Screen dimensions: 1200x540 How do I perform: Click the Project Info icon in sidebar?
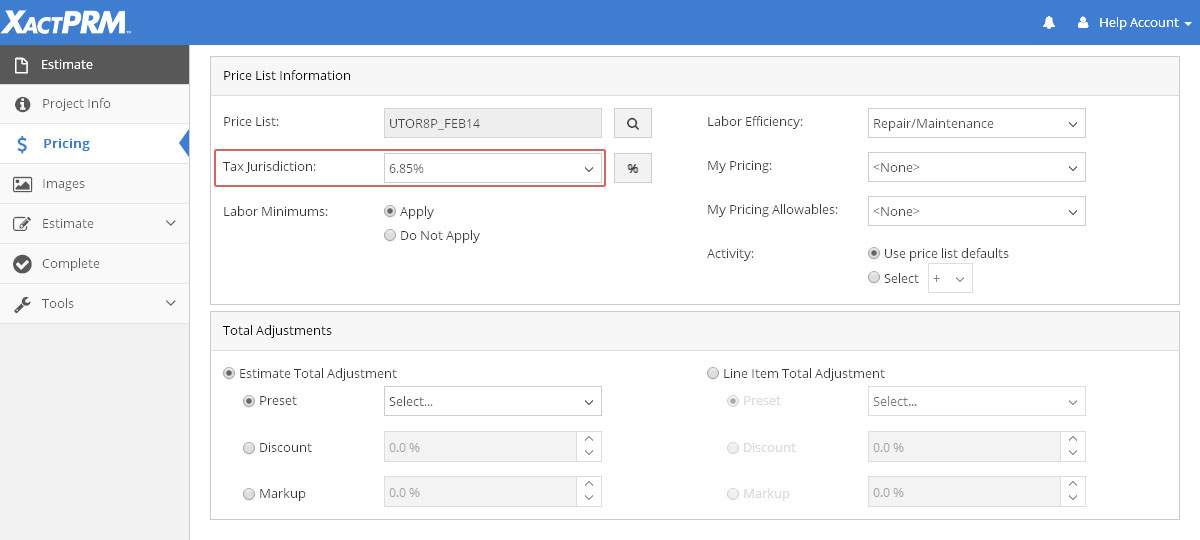[22, 104]
